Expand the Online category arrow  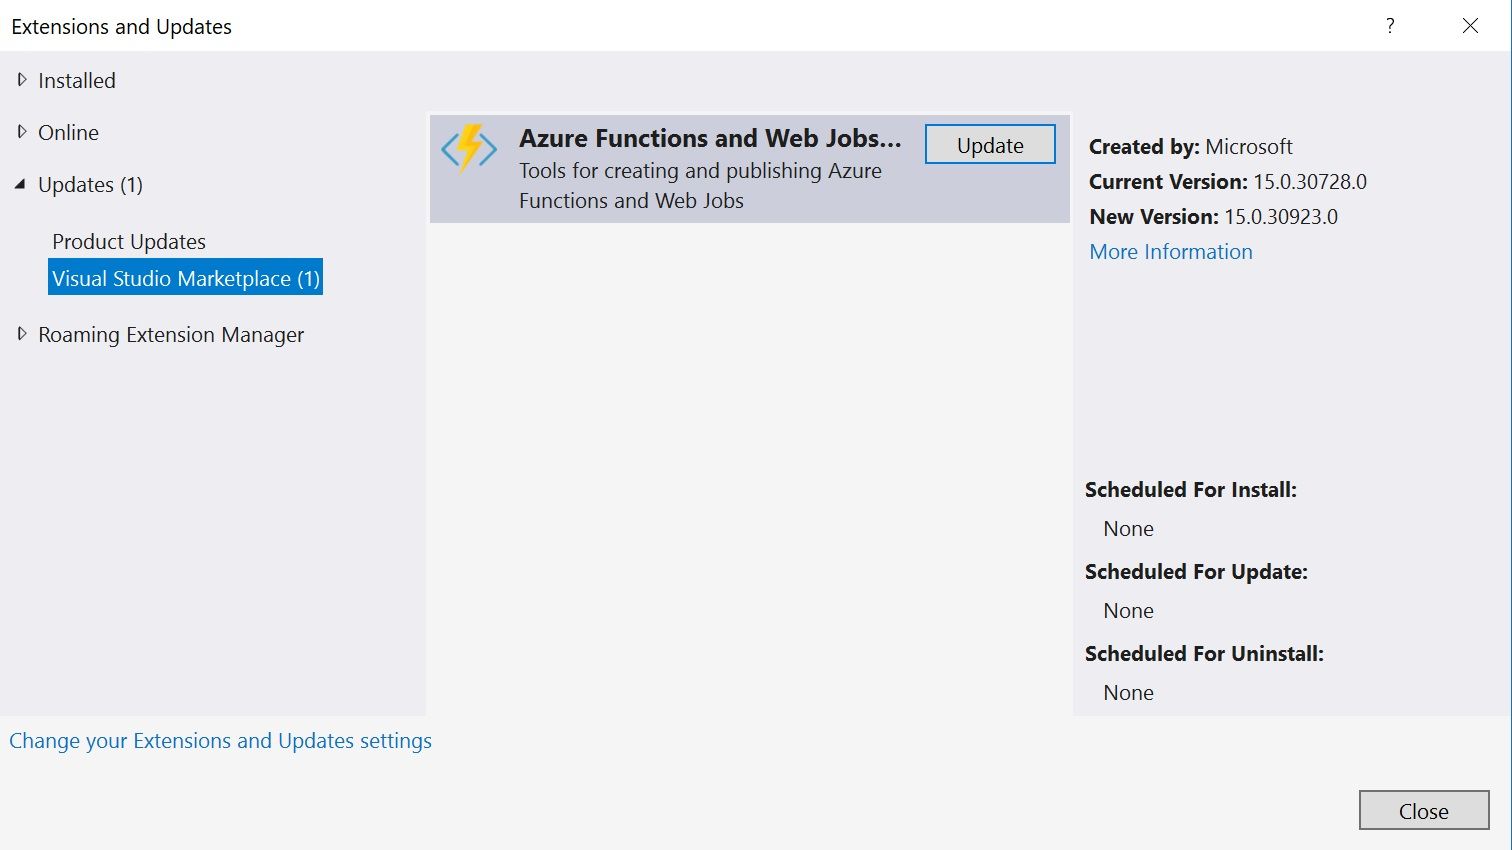coord(22,132)
